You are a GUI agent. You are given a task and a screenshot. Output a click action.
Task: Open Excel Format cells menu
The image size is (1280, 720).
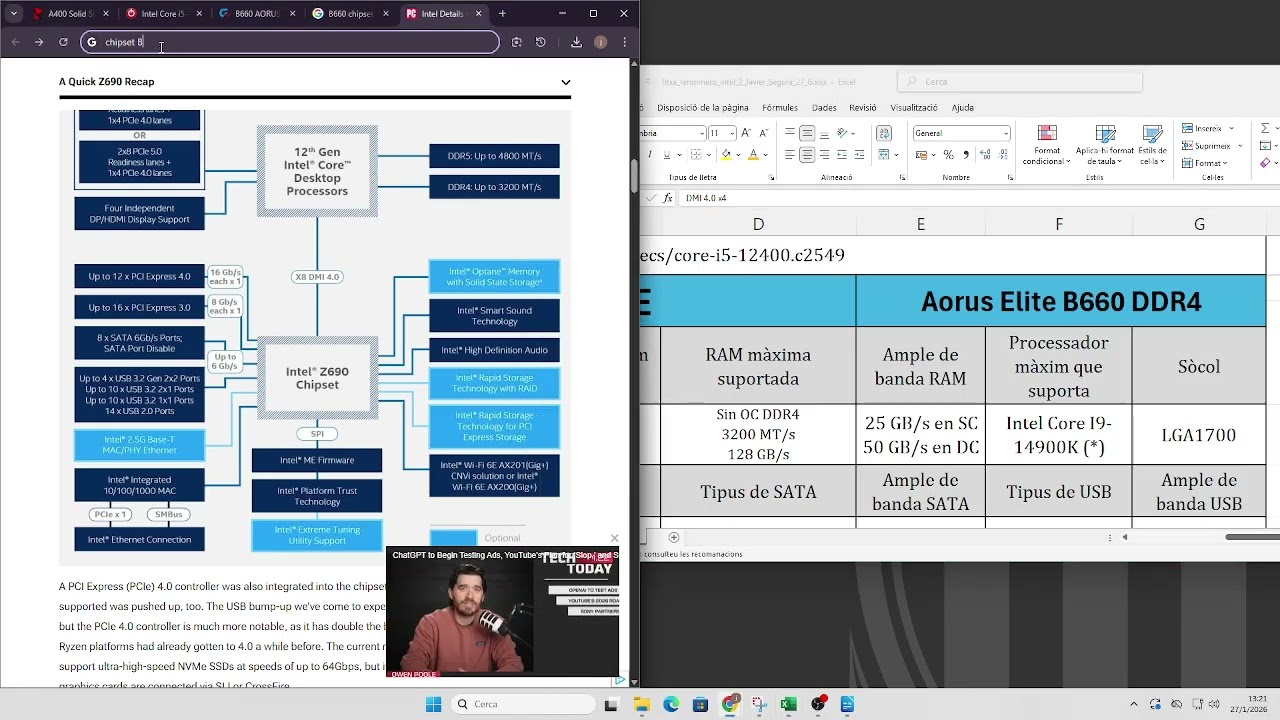pos(1206,163)
